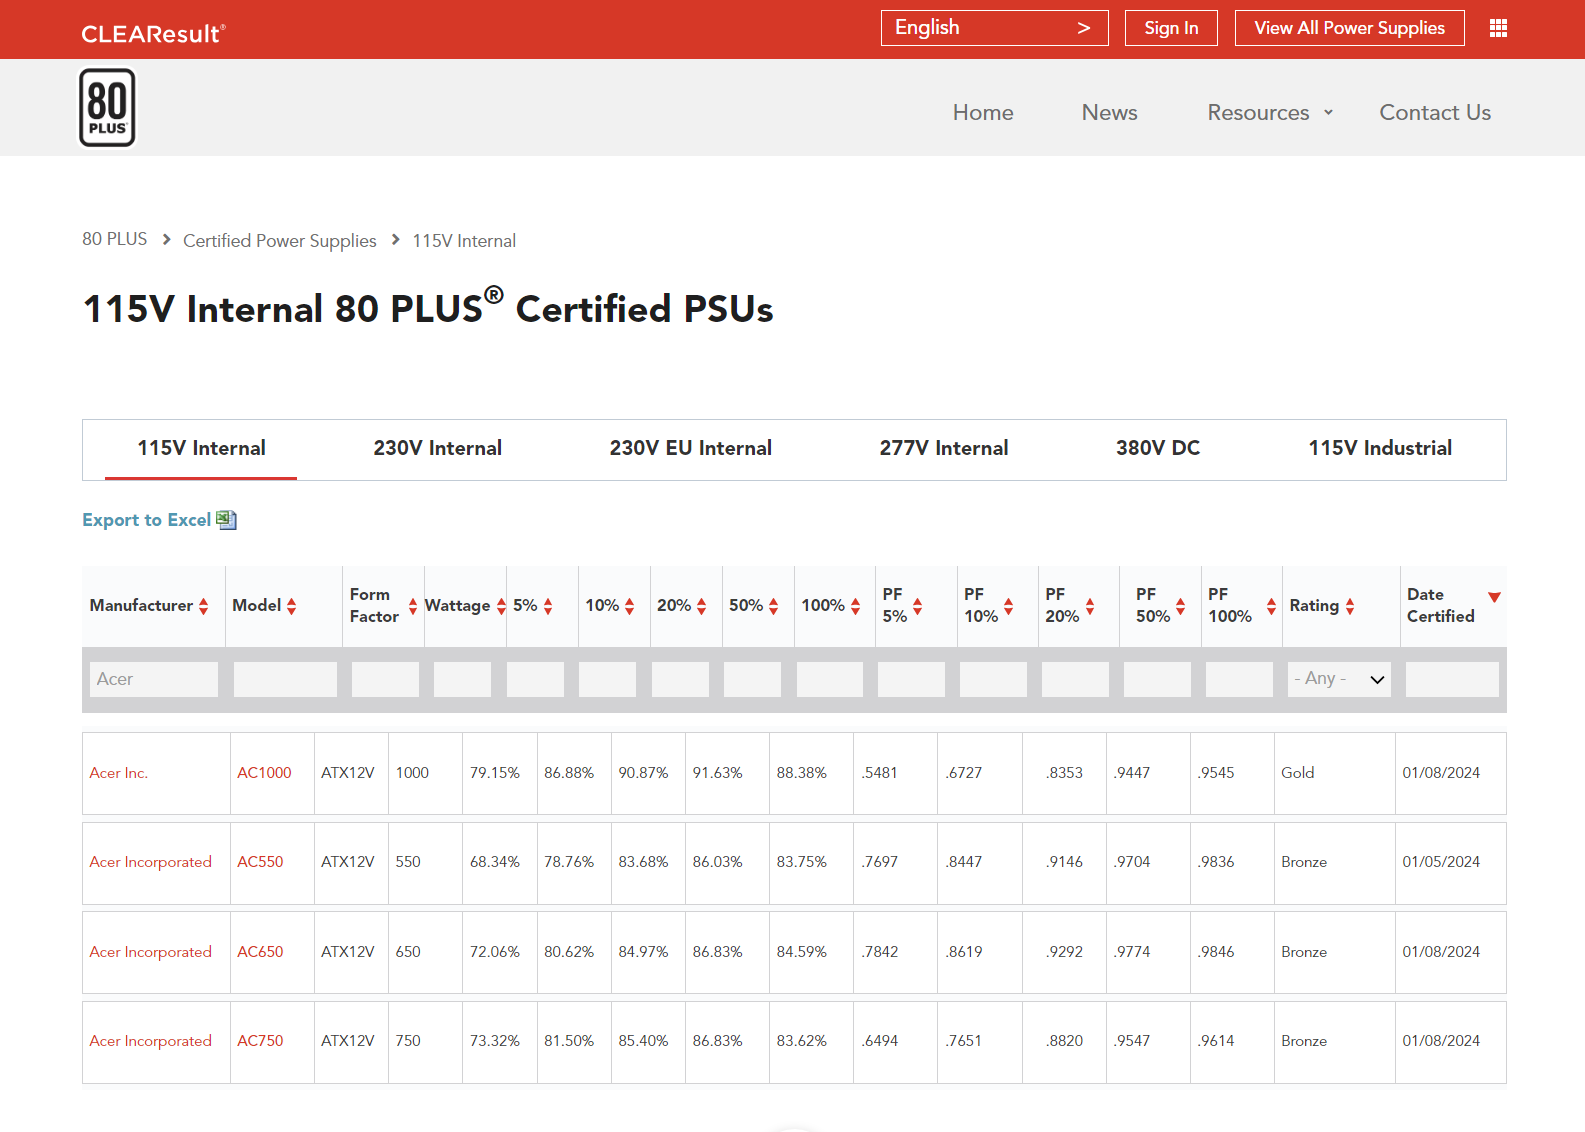Sort by Manufacturer using arrows icon
Viewport: 1585px width, 1132px height.
[204, 606]
